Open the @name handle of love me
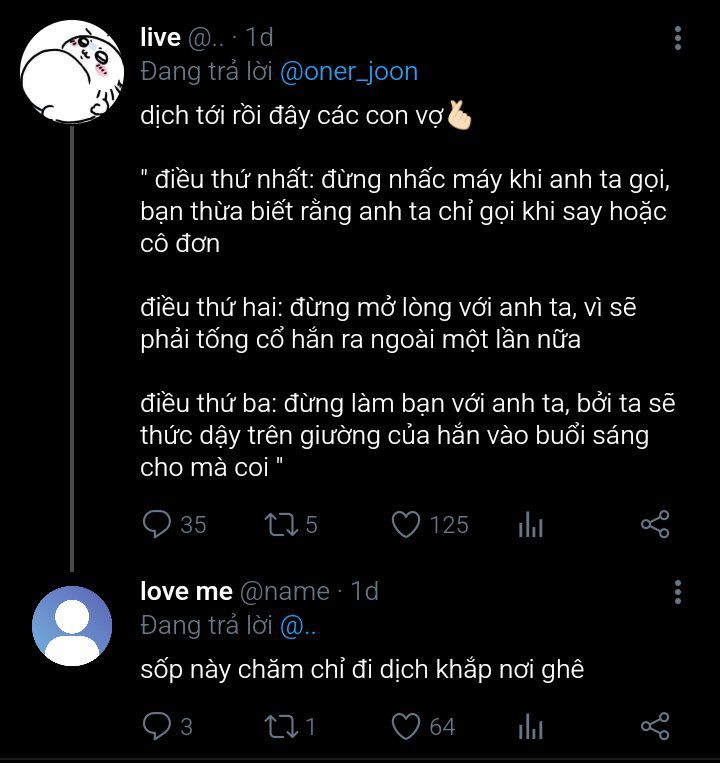The width and height of the screenshot is (720, 763). tap(284, 591)
